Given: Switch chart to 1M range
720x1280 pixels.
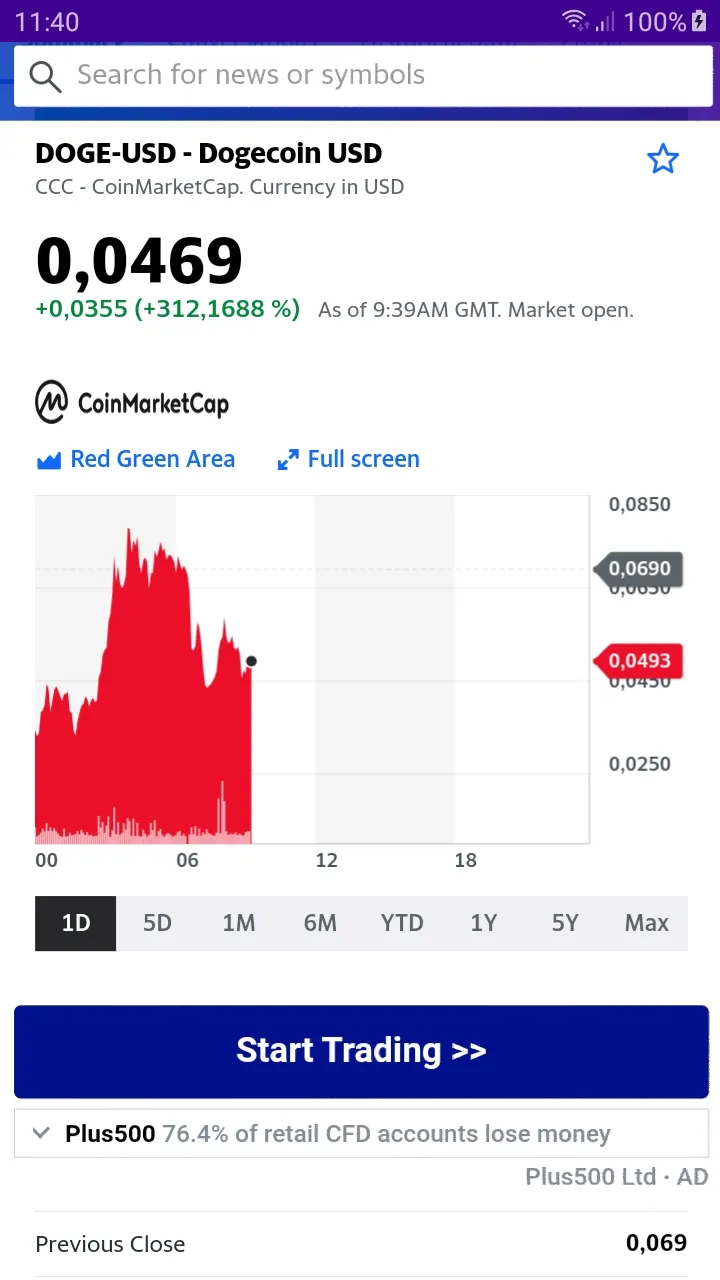Looking at the screenshot, I should click(239, 923).
